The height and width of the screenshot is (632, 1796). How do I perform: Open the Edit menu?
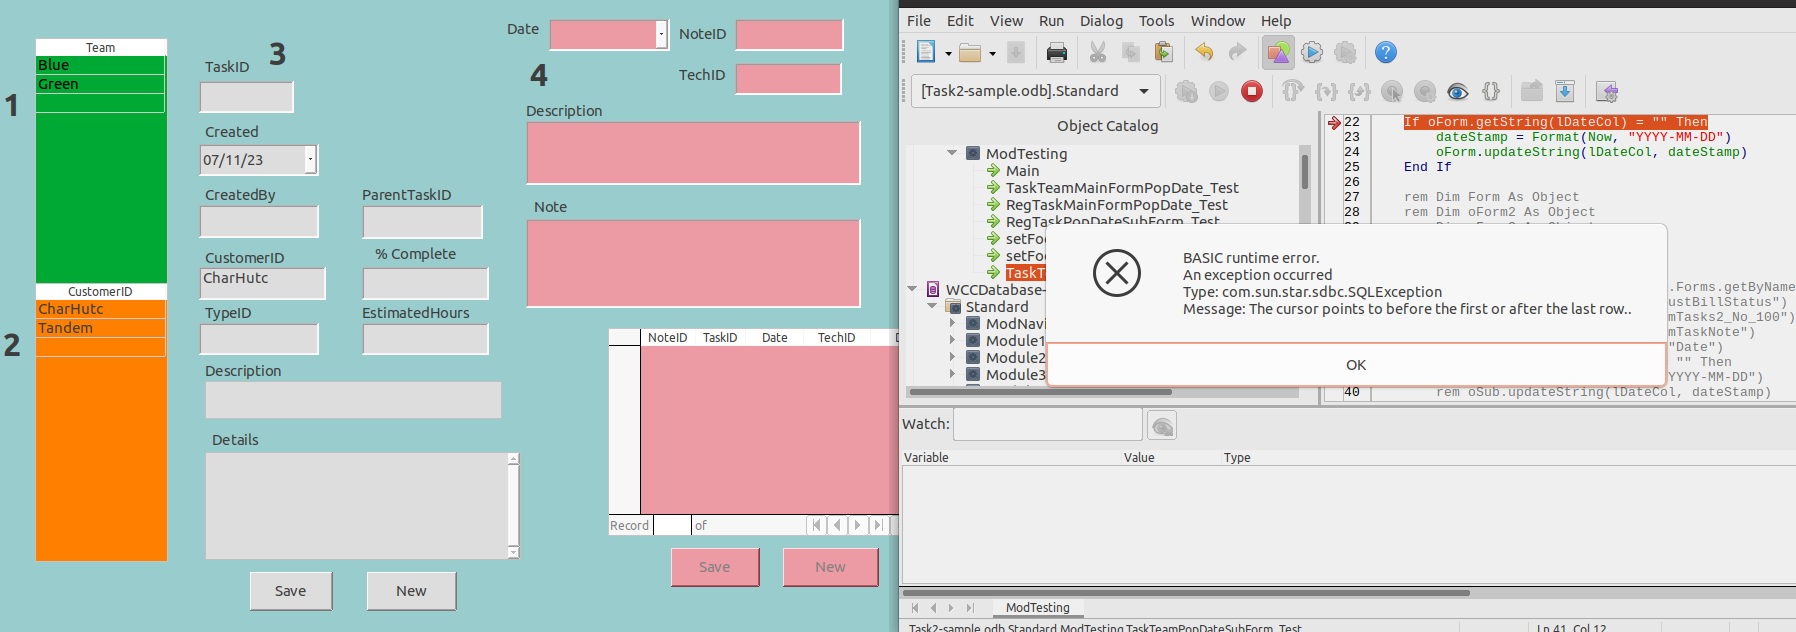[960, 20]
